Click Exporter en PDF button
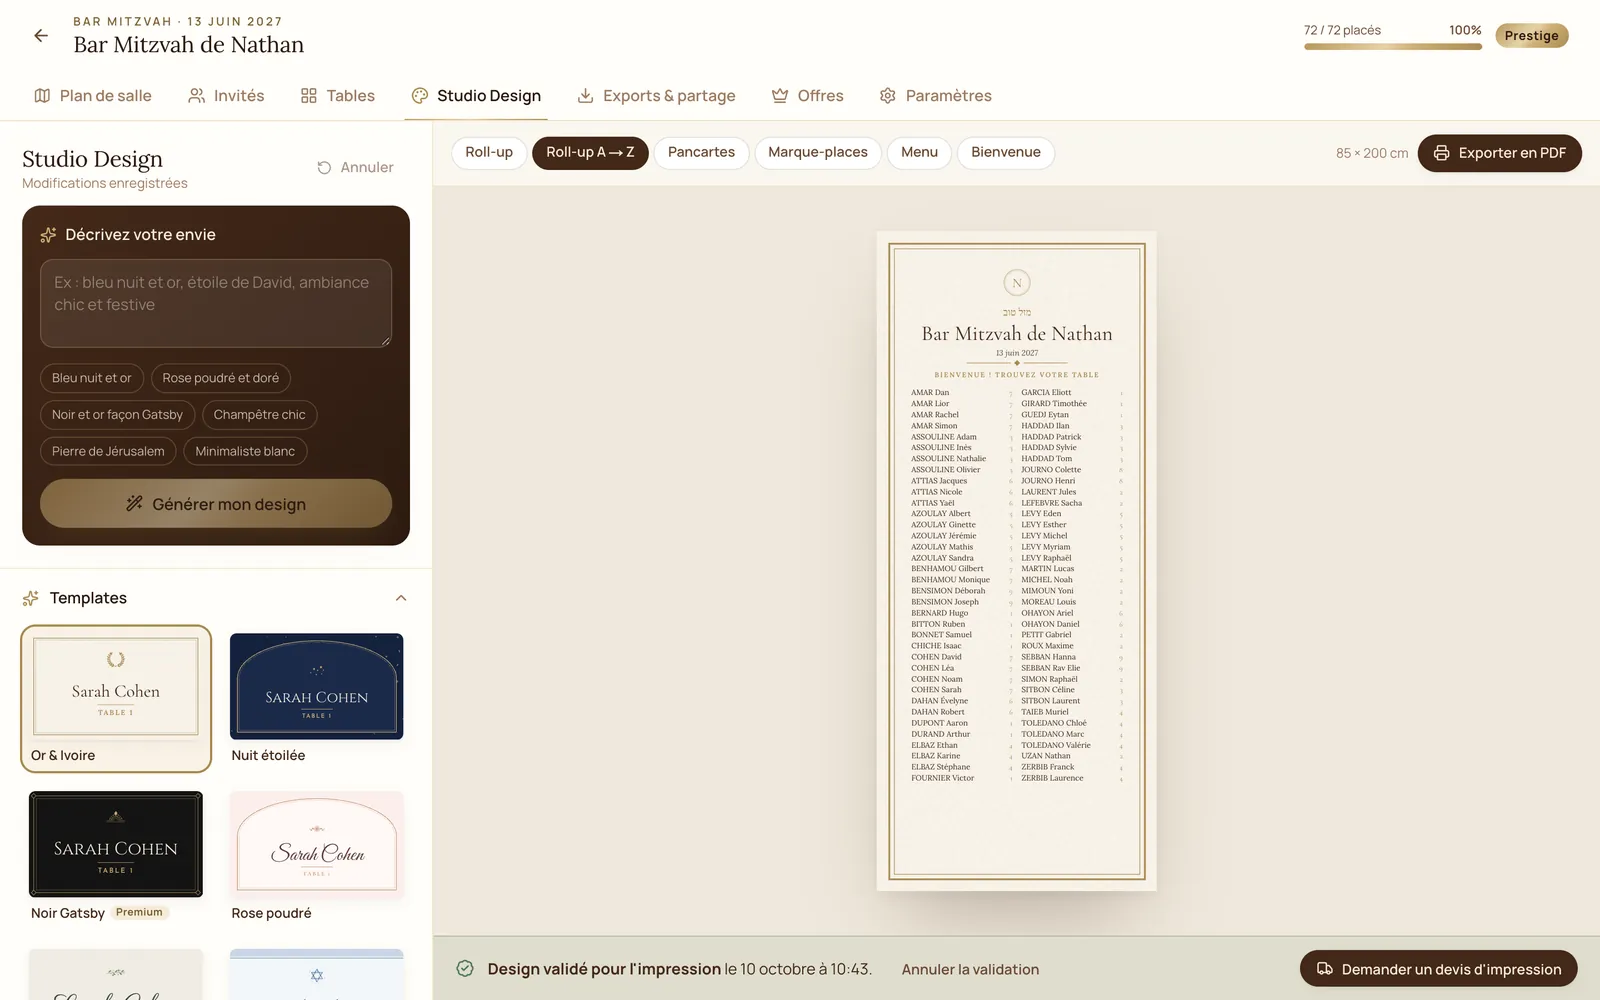Image resolution: width=1600 pixels, height=1000 pixels. pos(1499,153)
